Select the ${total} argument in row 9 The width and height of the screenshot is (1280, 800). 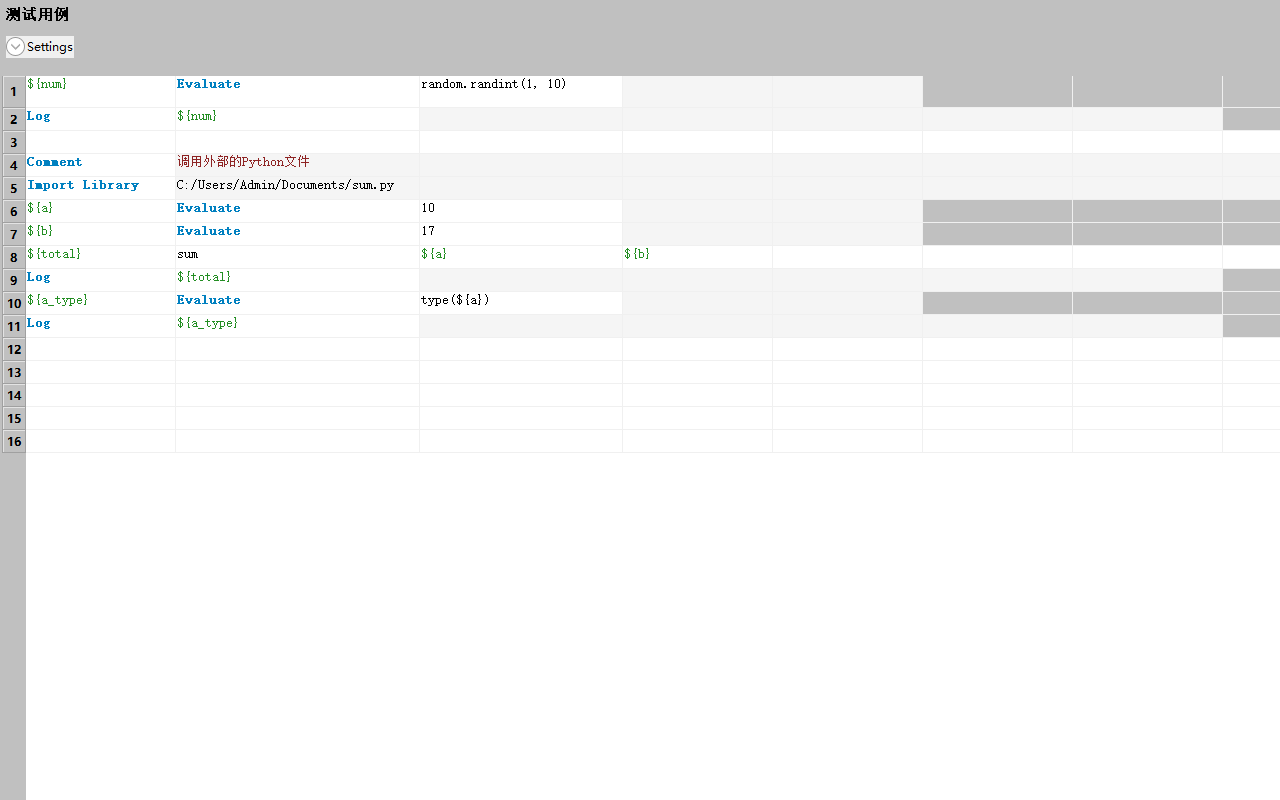click(x=297, y=280)
